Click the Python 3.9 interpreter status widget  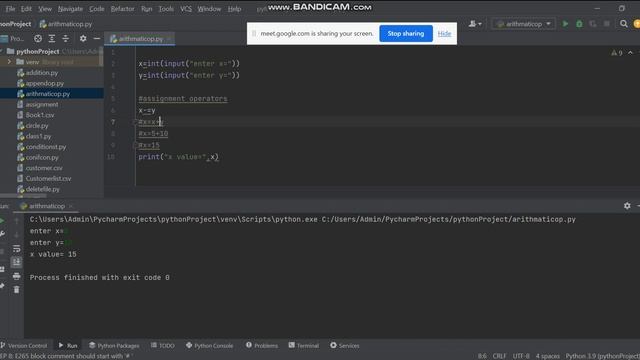tap(602, 356)
